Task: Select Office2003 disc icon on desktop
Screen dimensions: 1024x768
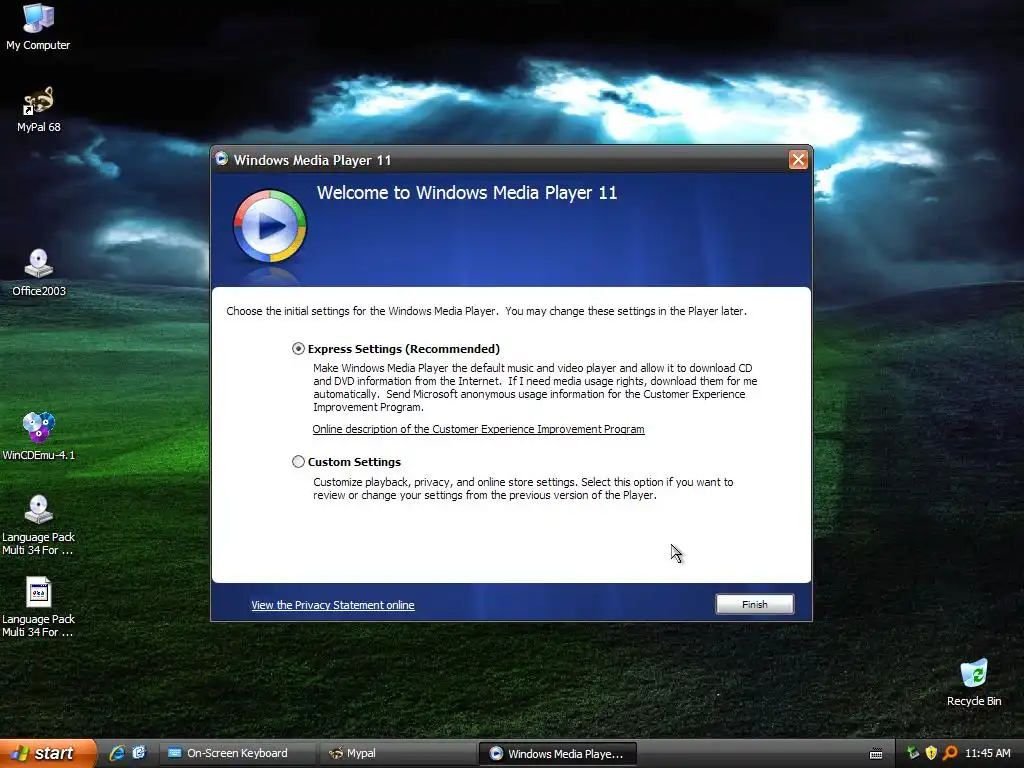Action: point(39,272)
